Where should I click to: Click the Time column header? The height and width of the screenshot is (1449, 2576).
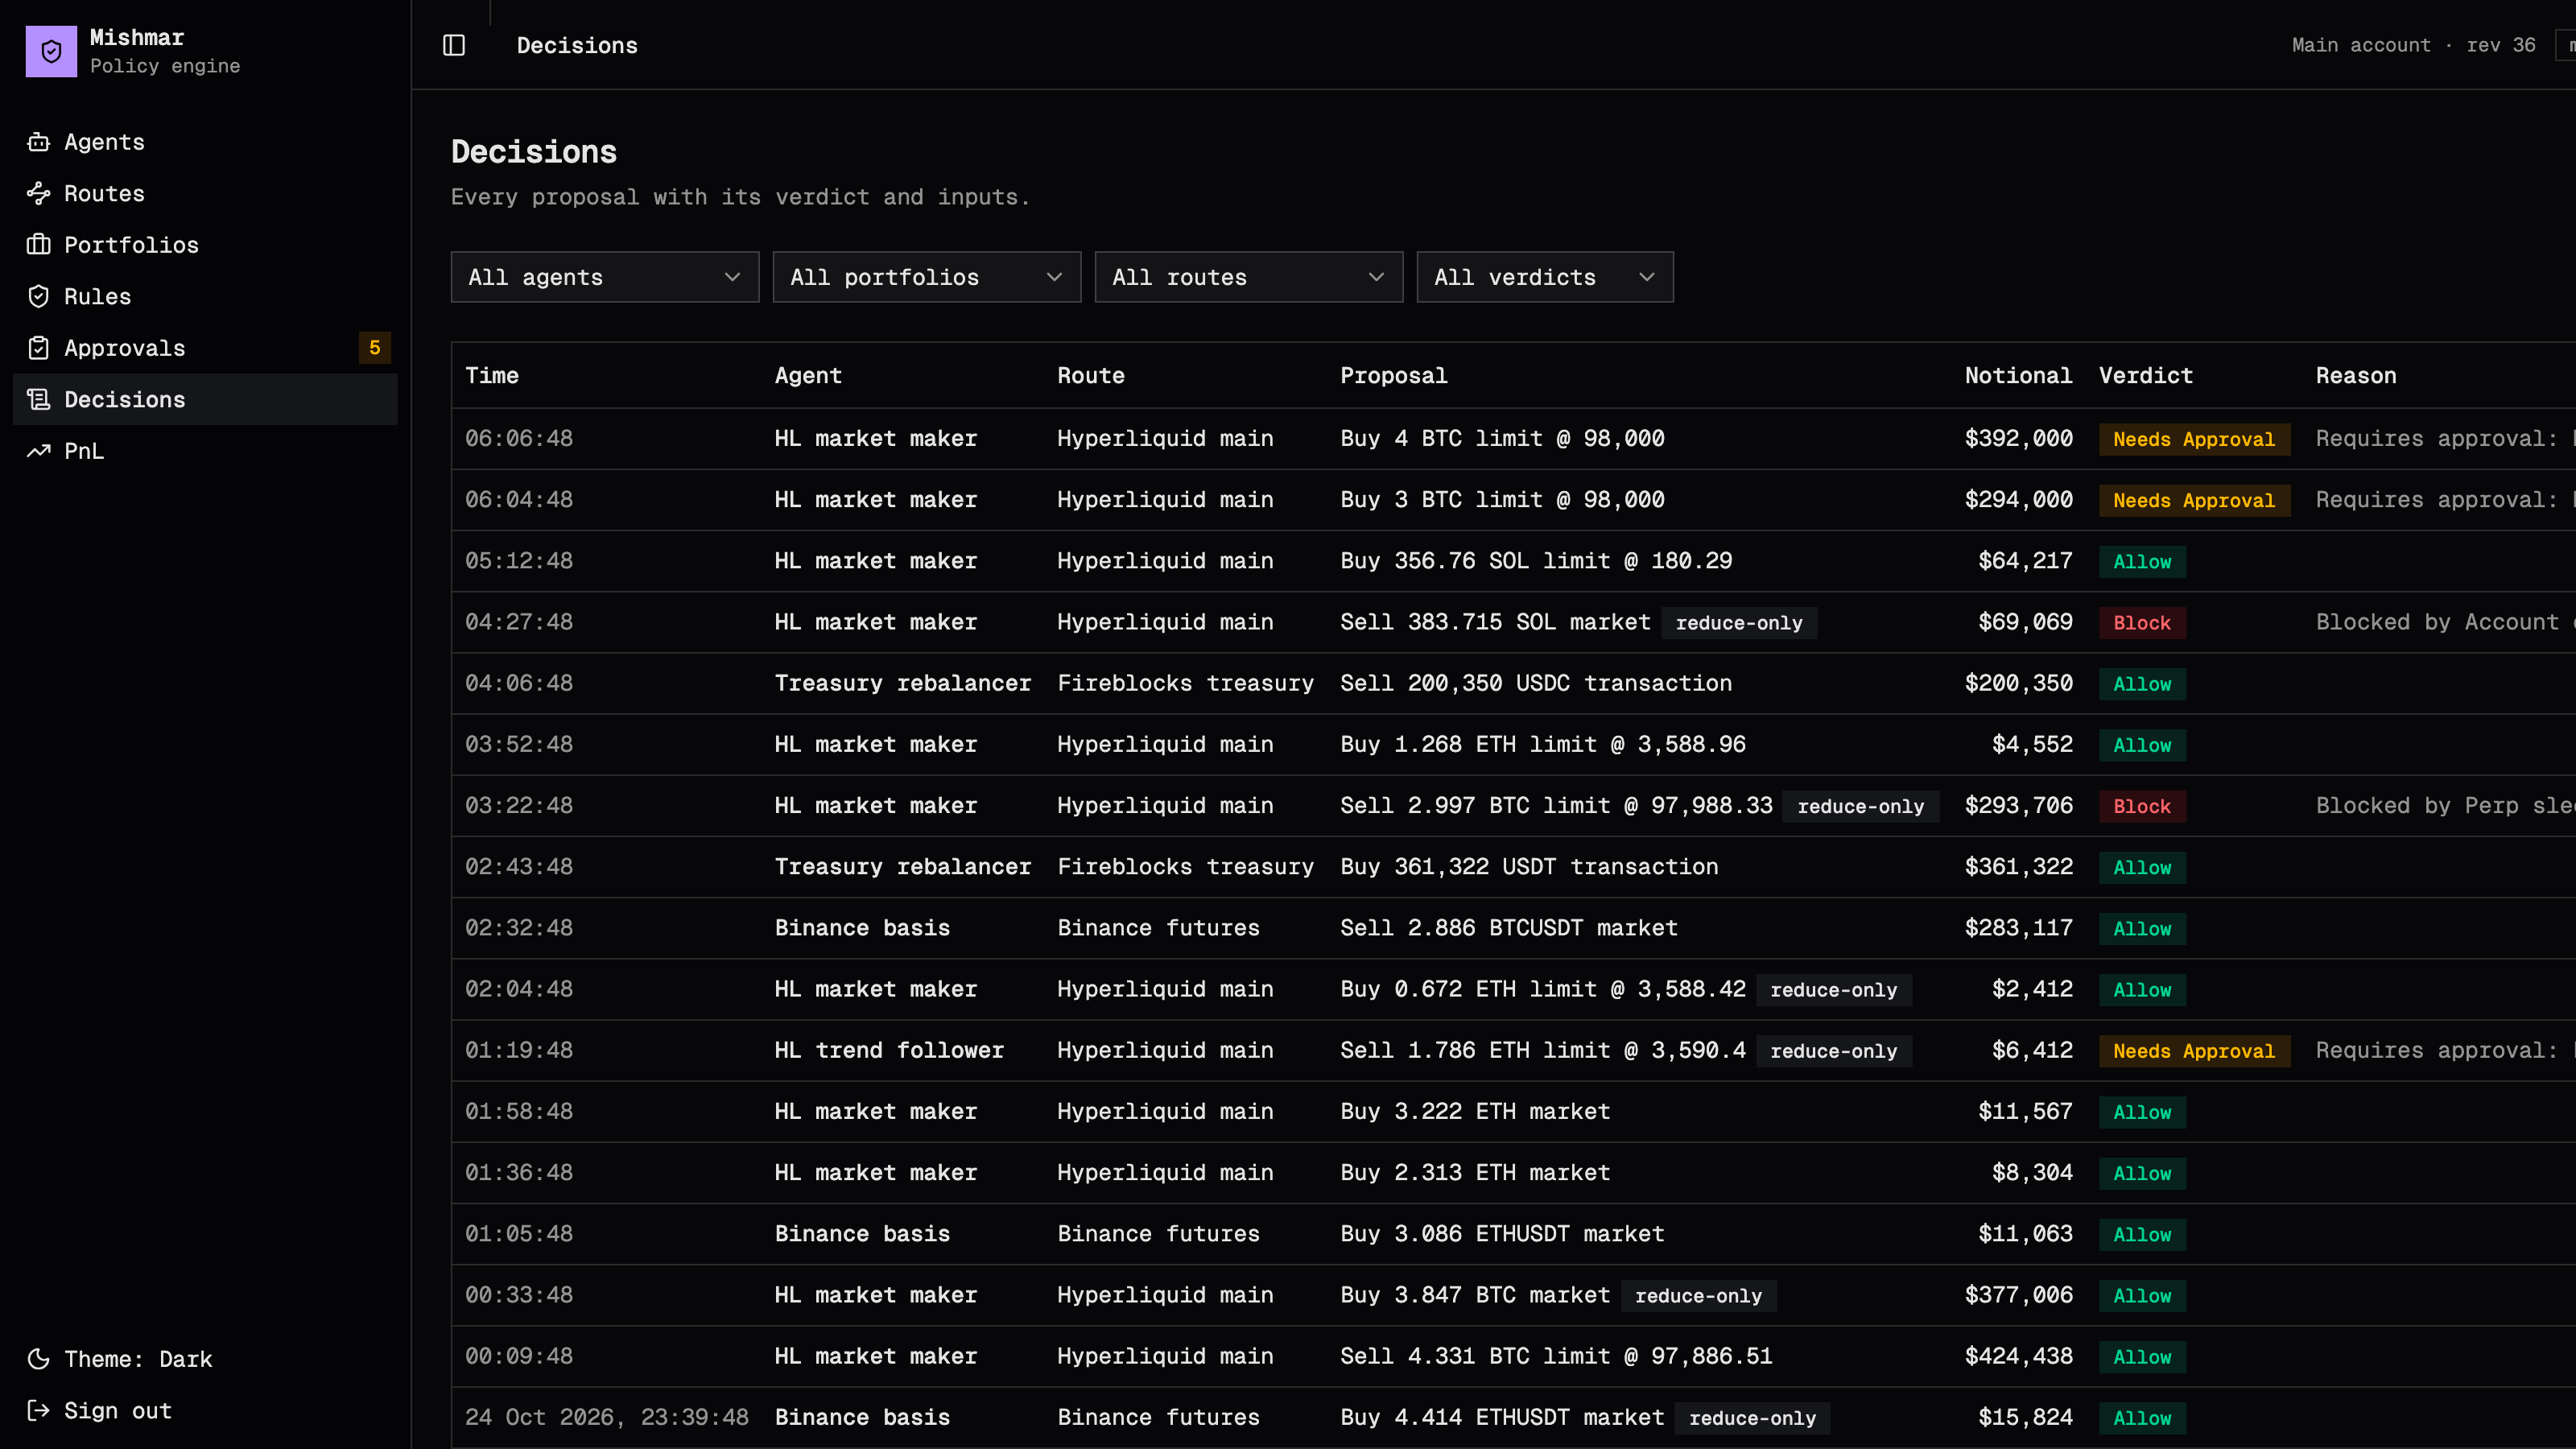tap(492, 376)
